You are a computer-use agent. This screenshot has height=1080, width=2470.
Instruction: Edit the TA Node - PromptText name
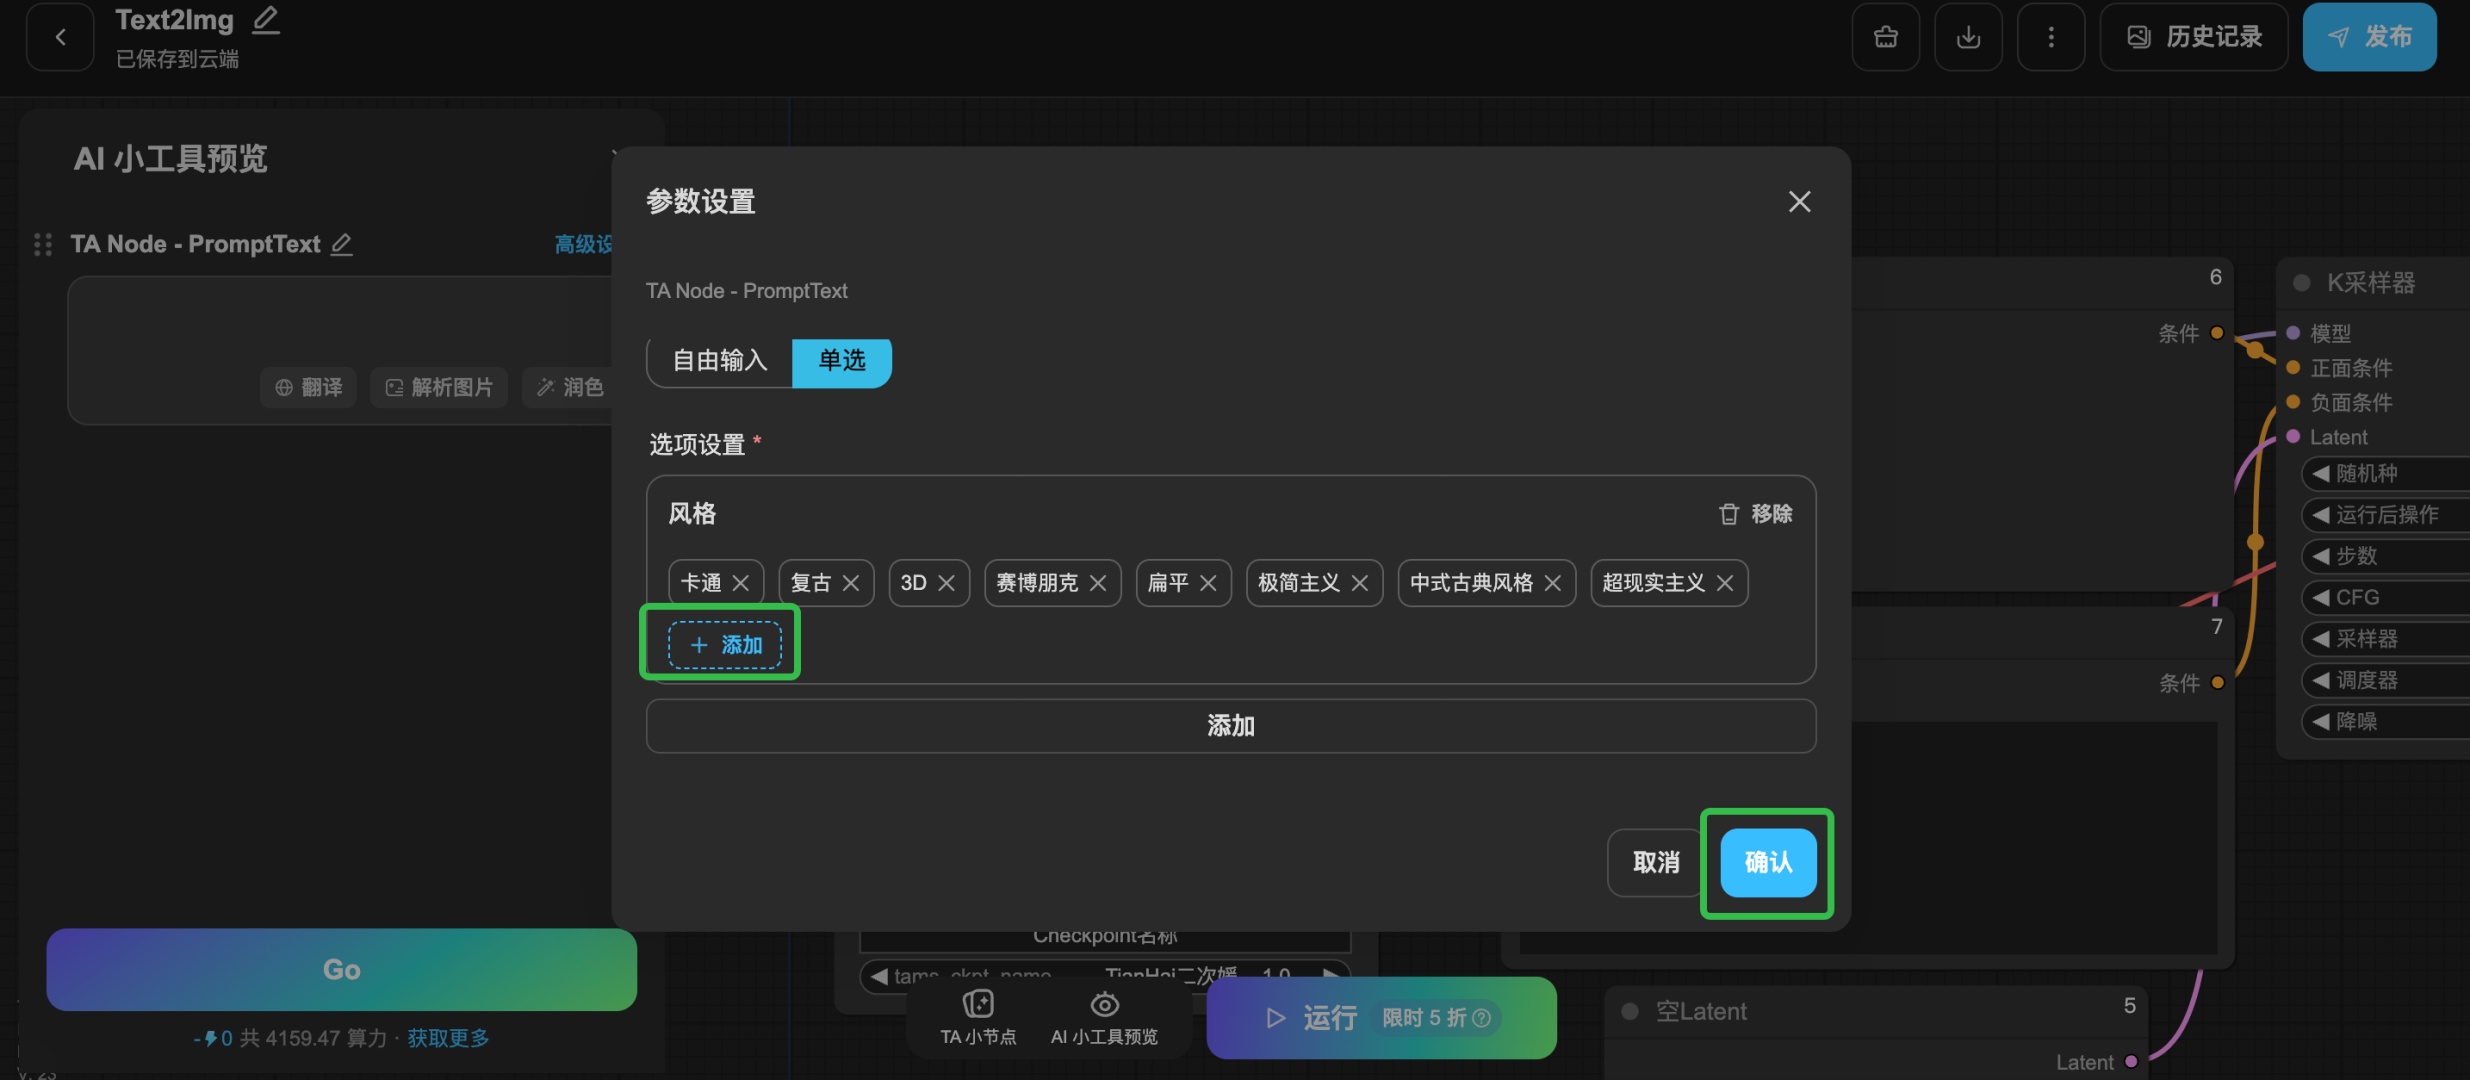(342, 244)
